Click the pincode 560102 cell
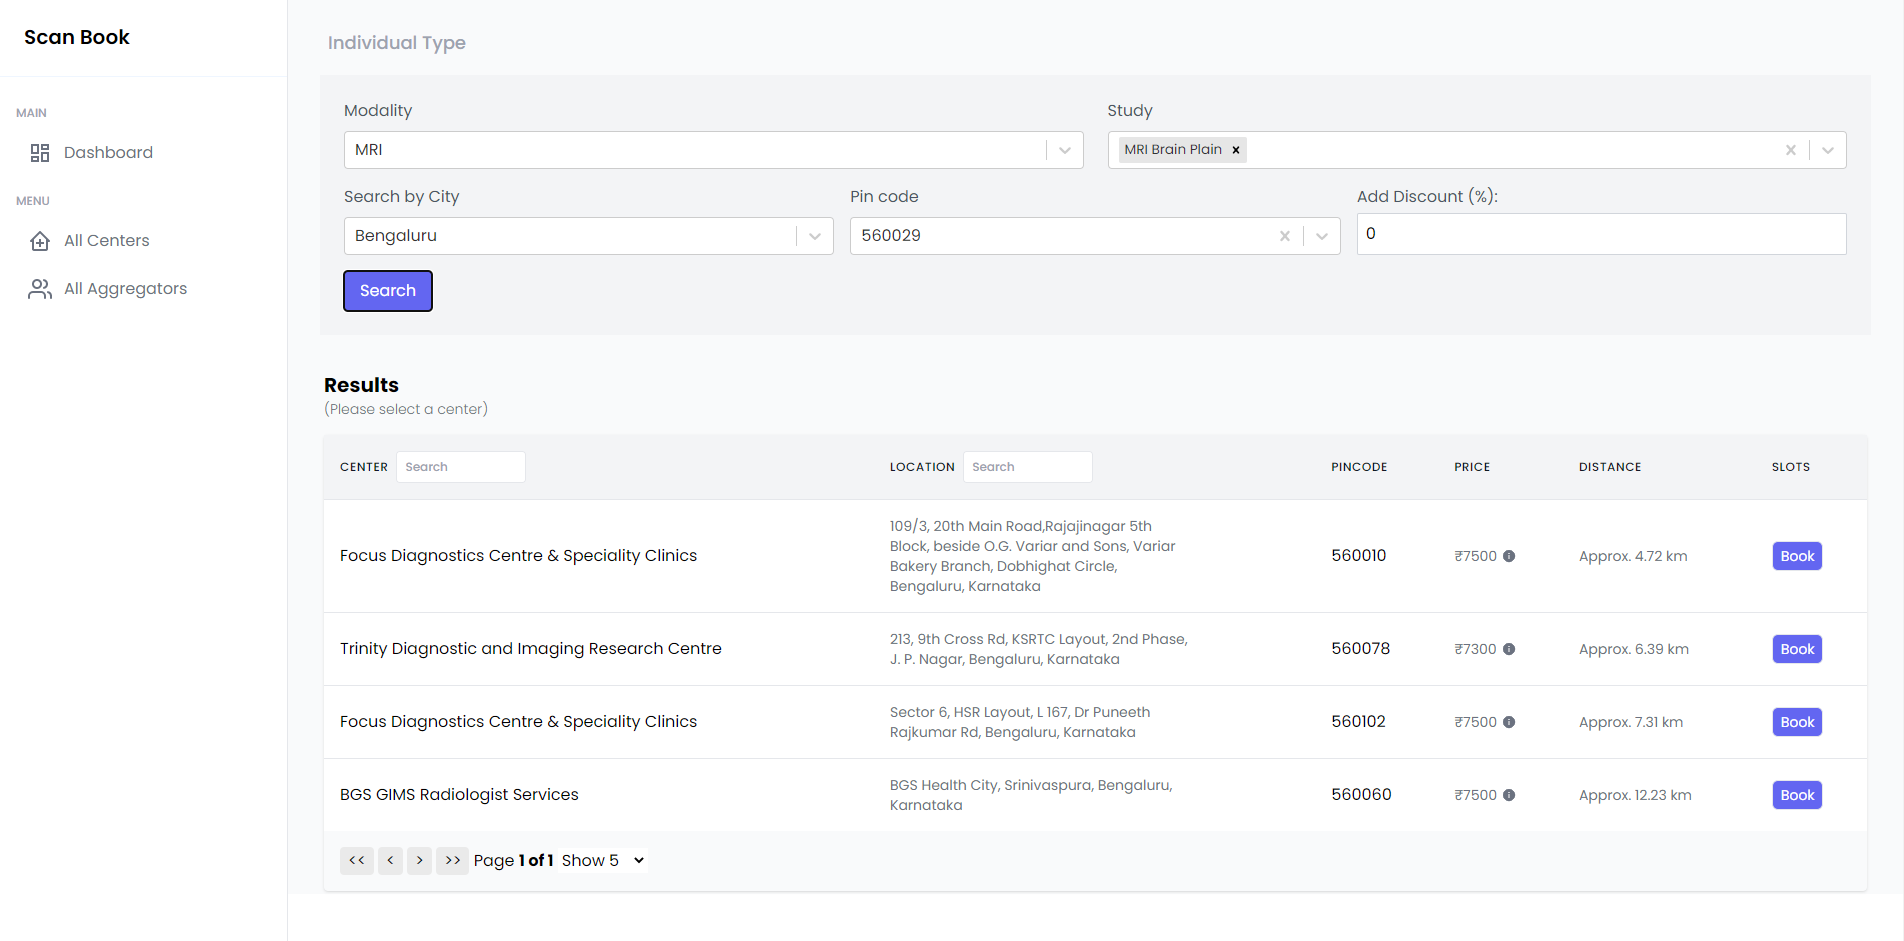 pyautogui.click(x=1359, y=722)
